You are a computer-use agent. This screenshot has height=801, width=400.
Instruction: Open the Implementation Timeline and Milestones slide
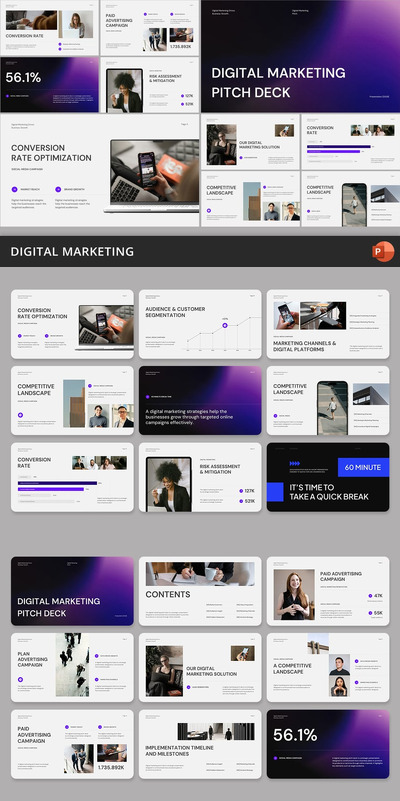tap(200, 744)
